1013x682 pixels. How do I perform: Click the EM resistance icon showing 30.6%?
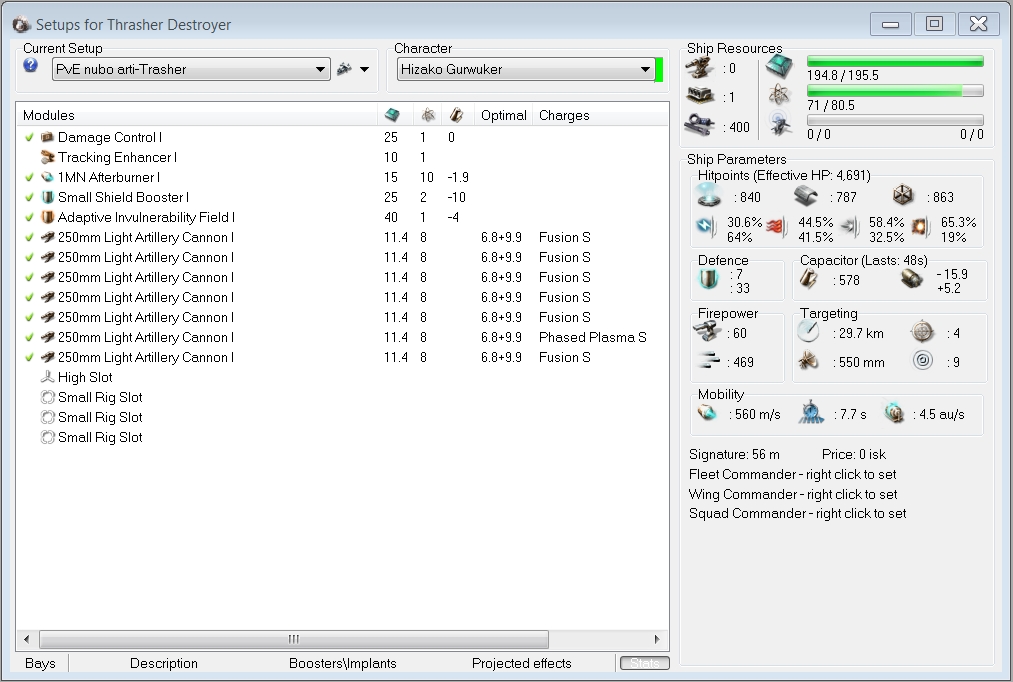coord(705,227)
